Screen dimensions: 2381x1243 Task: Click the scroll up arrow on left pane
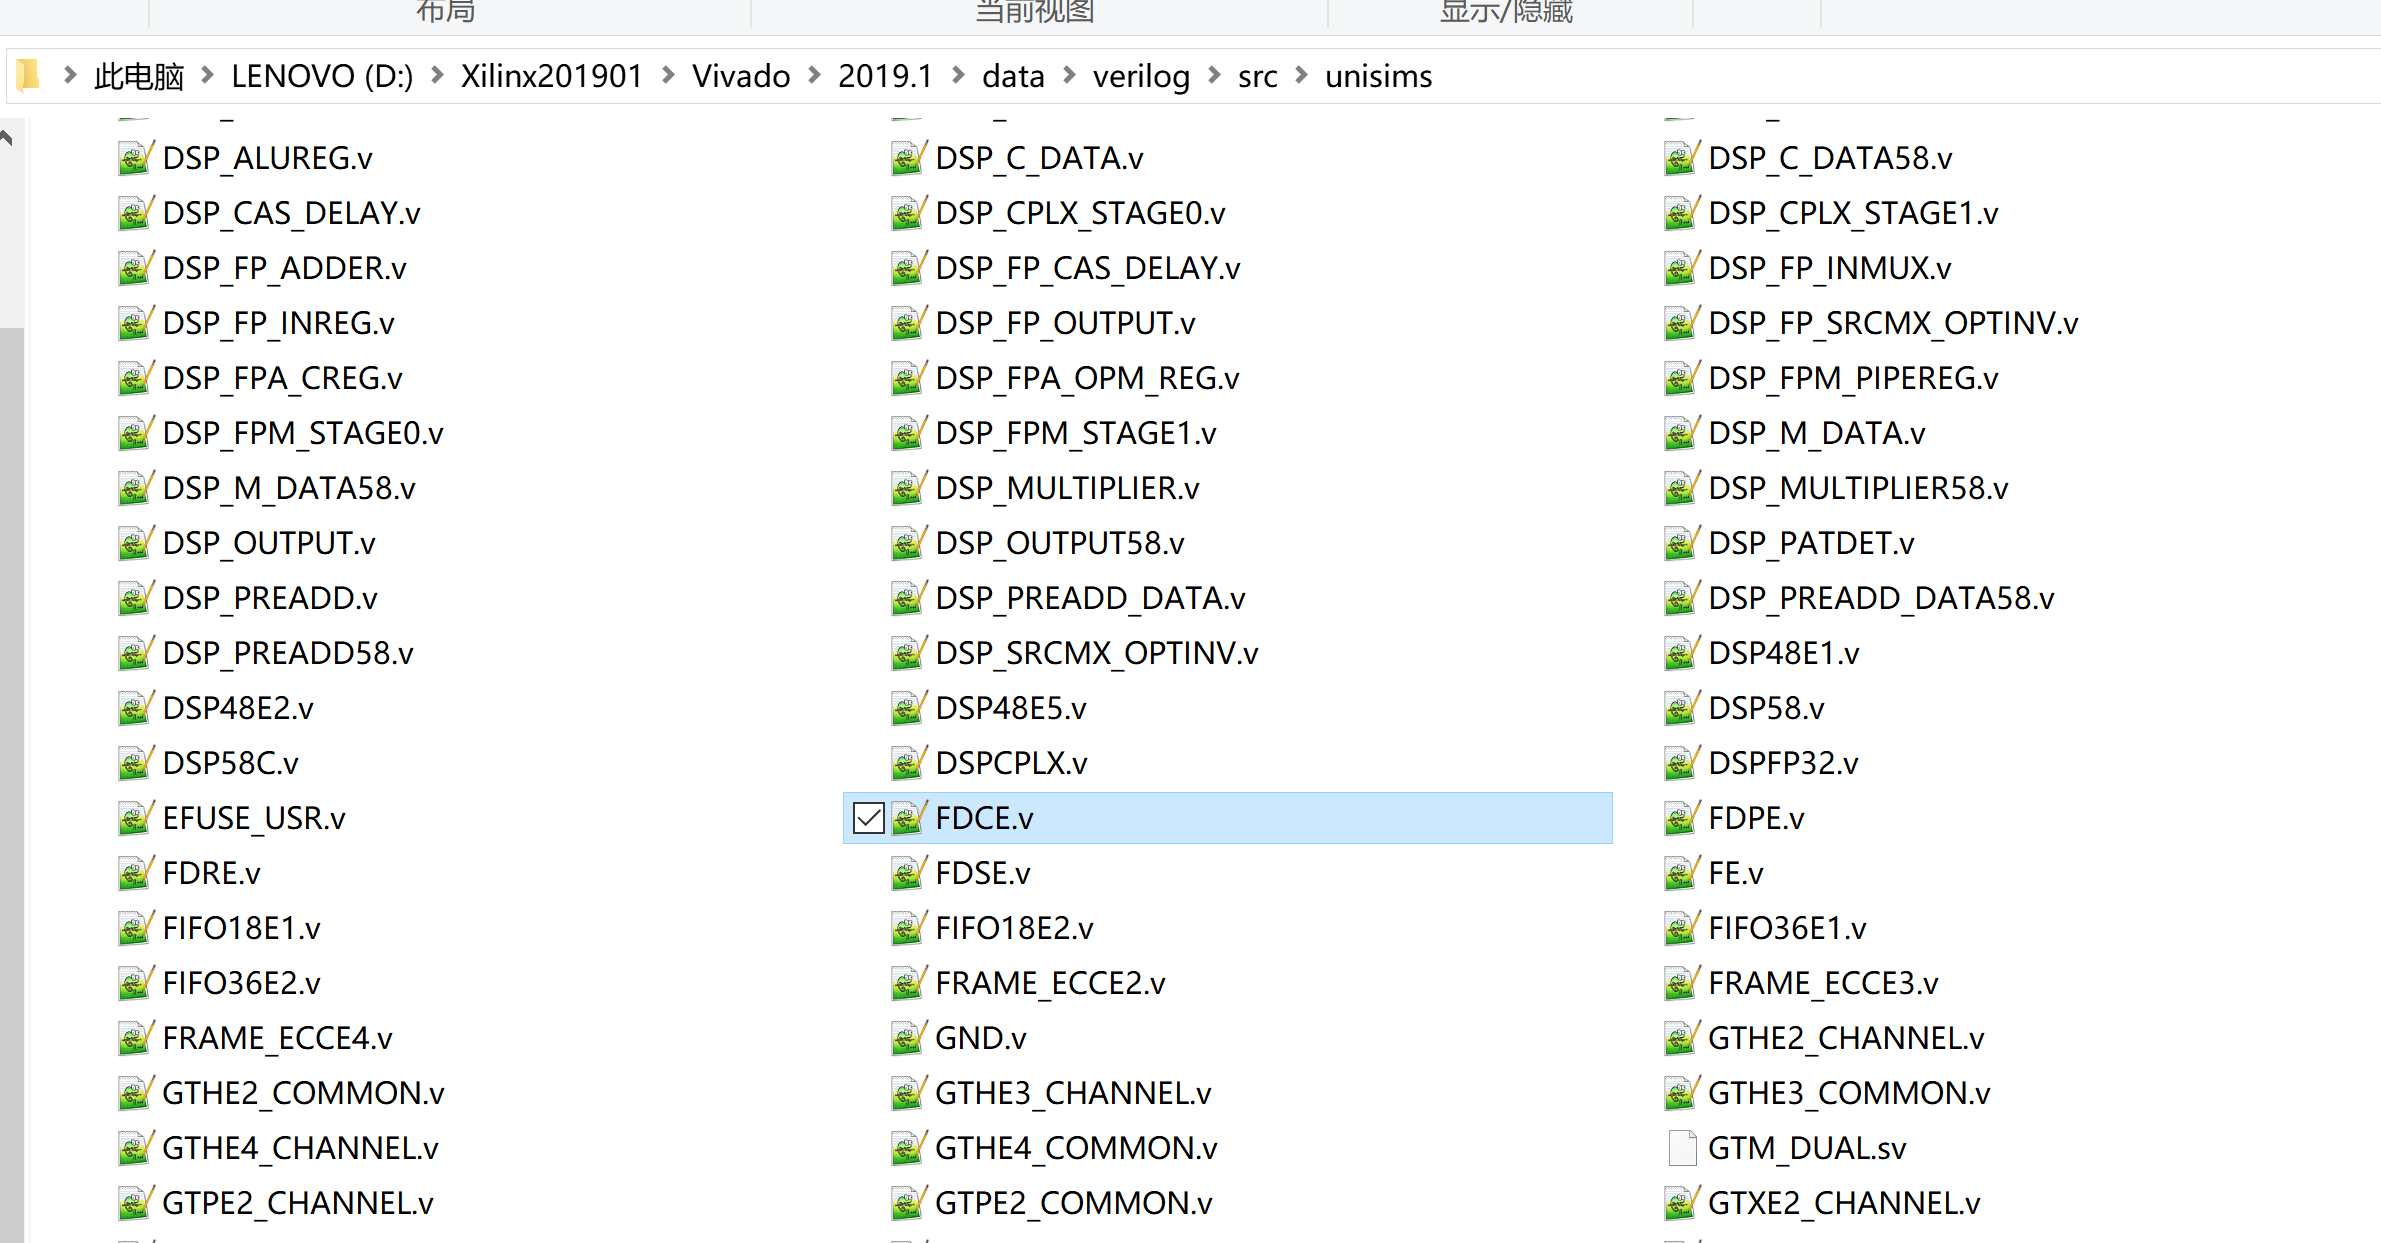7,138
